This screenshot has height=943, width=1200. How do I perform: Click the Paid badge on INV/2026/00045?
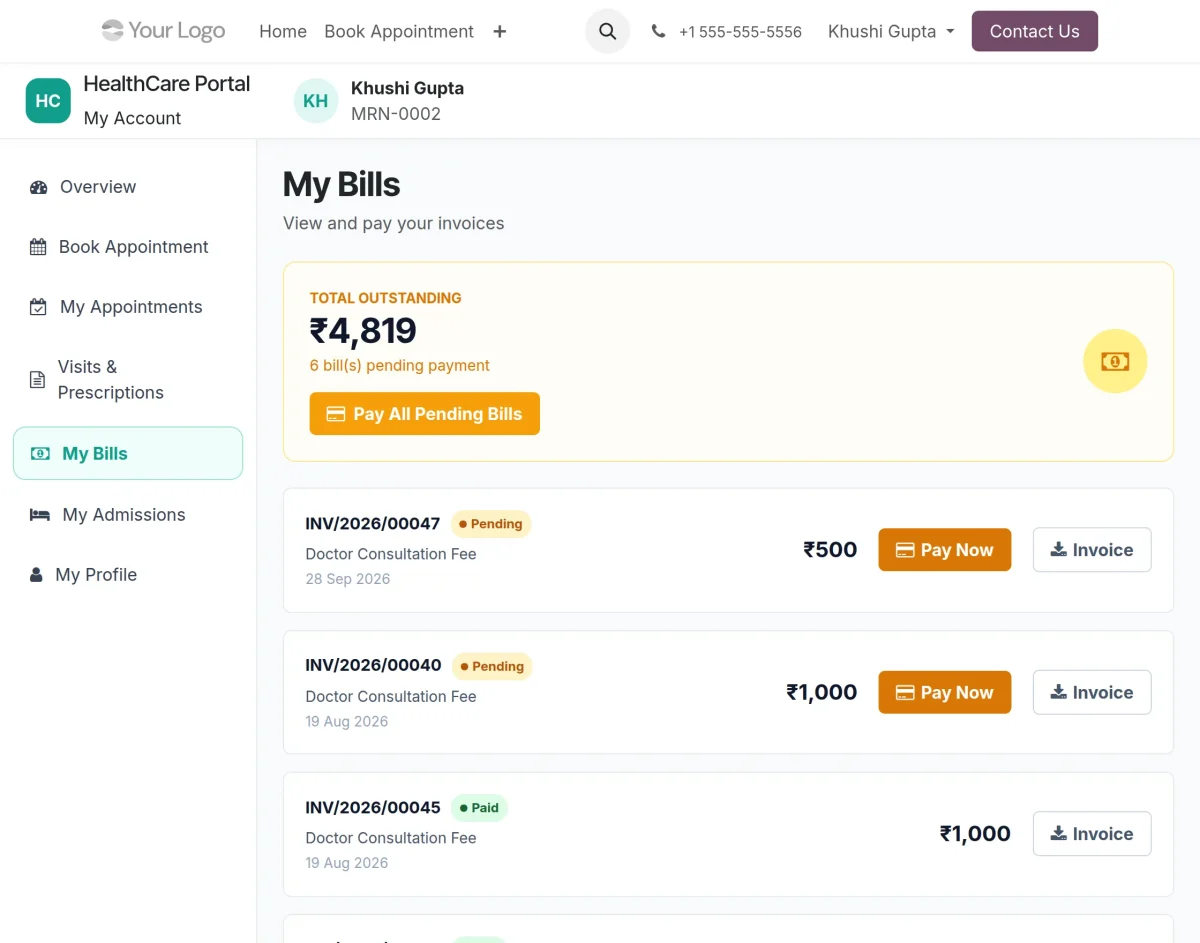pyautogui.click(x=479, y=808)
